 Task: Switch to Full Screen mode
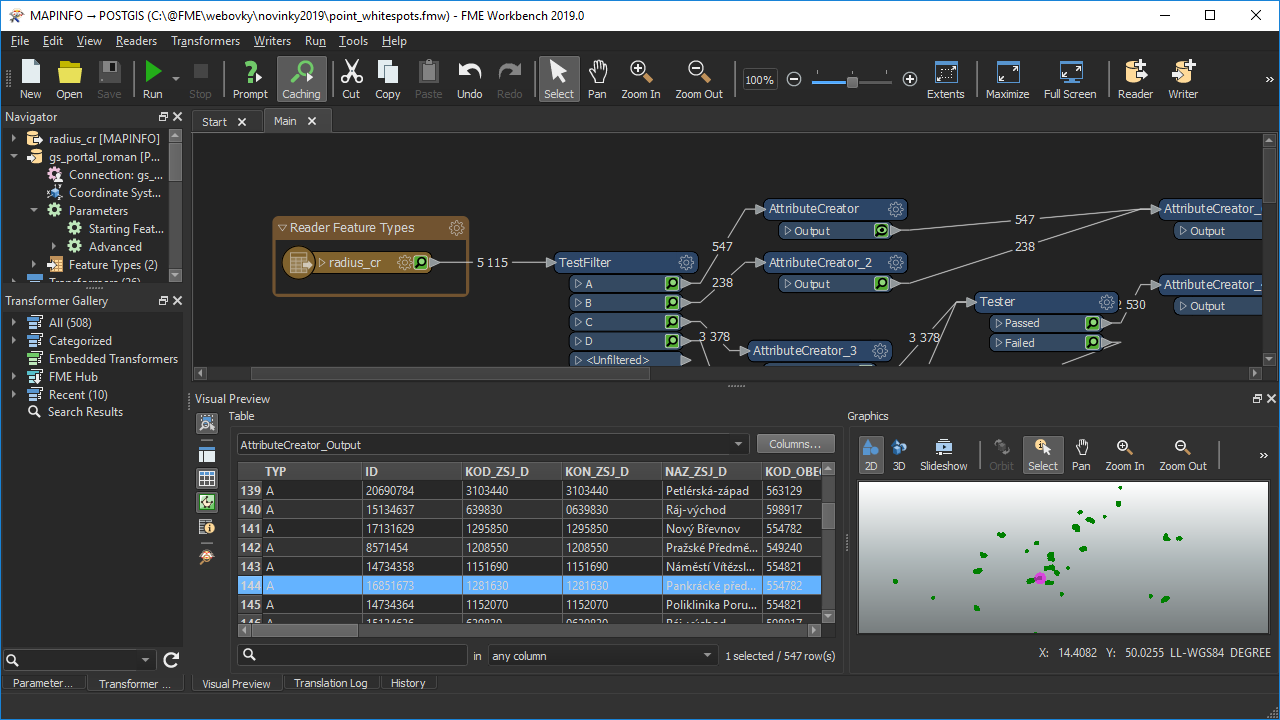(x=1070, y=80)
